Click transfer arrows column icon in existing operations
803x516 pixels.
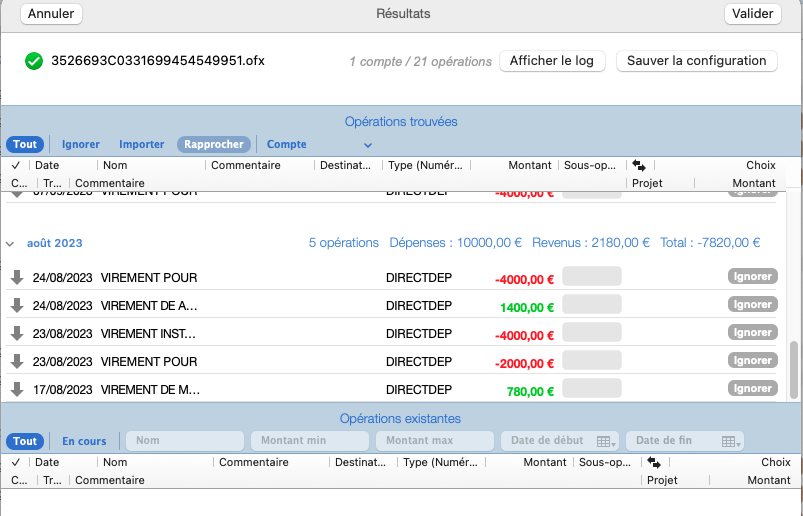point(654,463)
